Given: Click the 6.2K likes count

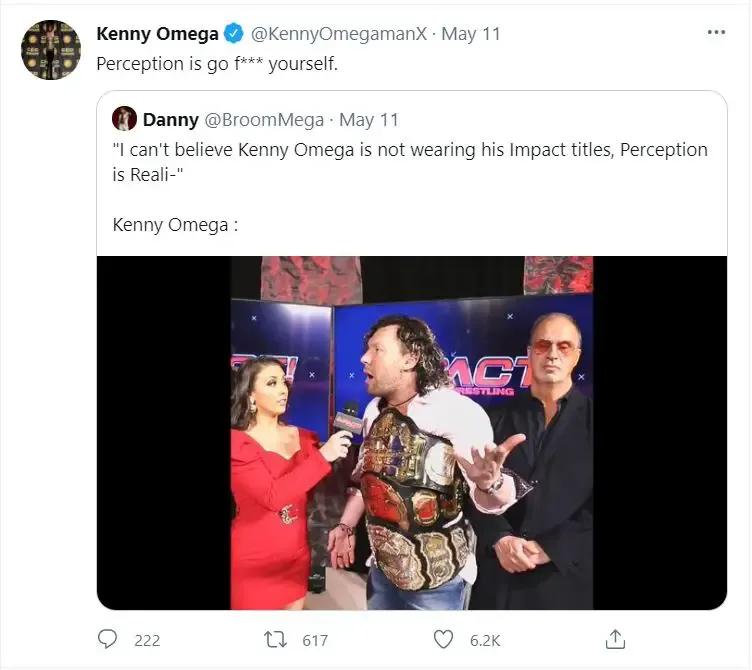Looking at the screenshot, I should 487,640.
